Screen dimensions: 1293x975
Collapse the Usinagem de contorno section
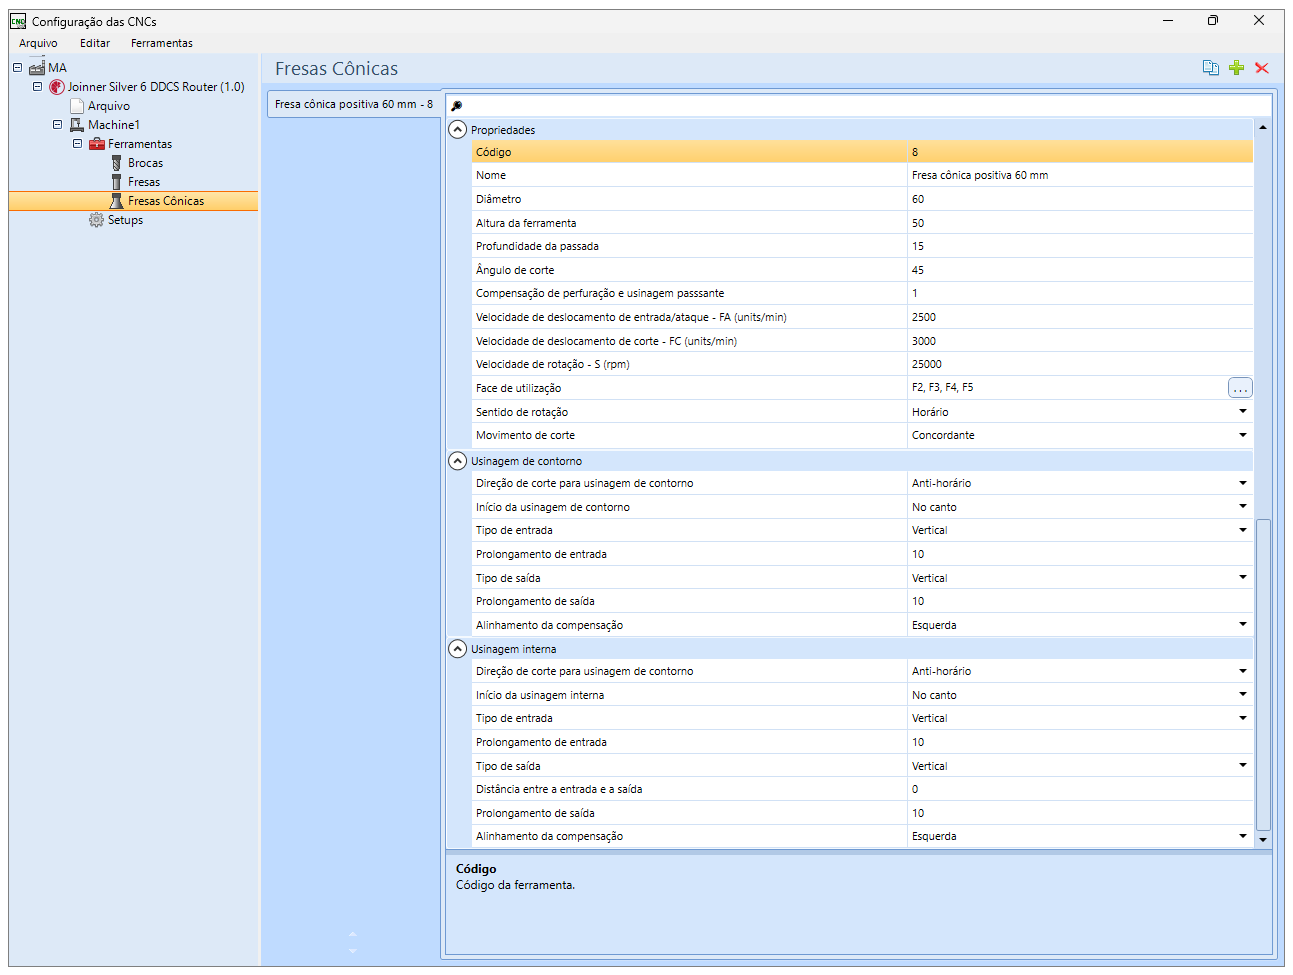(457, 461)
